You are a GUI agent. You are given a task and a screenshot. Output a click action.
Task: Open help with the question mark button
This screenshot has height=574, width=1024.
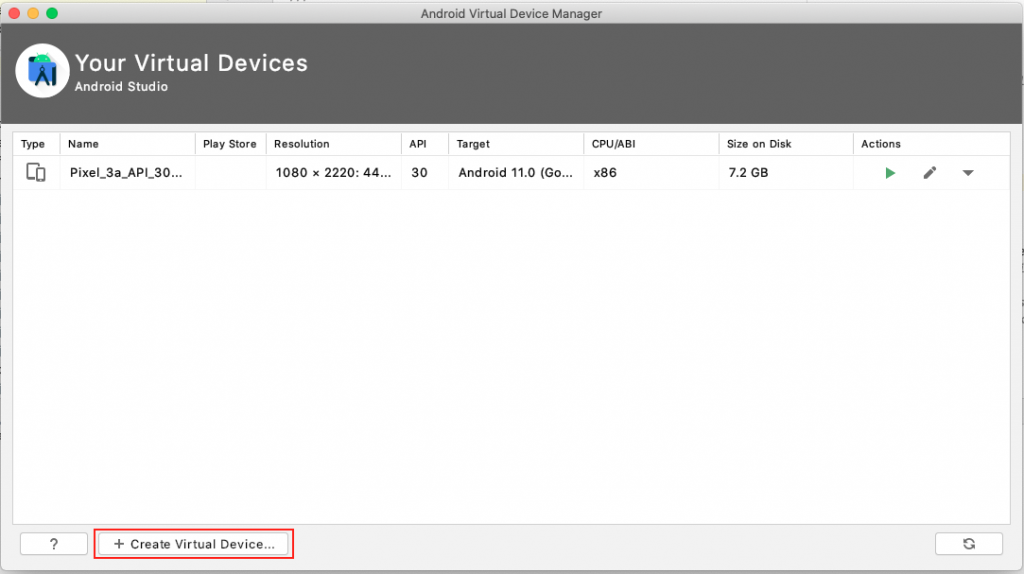point(54,544)
